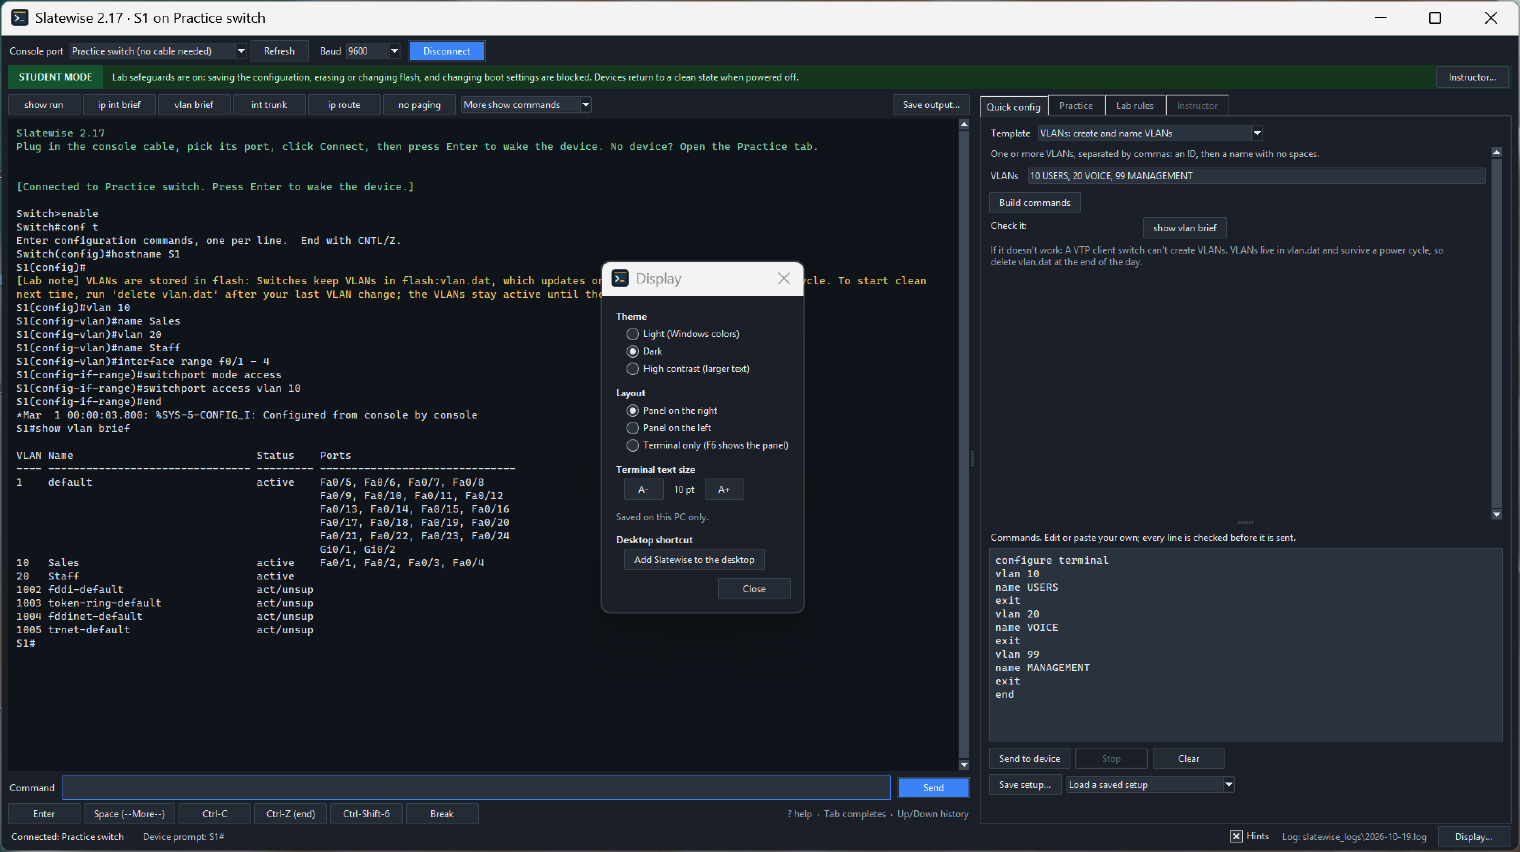Click Build commands button
Viewport: 1520px width, 852px height.
[x=1035, y=203]
